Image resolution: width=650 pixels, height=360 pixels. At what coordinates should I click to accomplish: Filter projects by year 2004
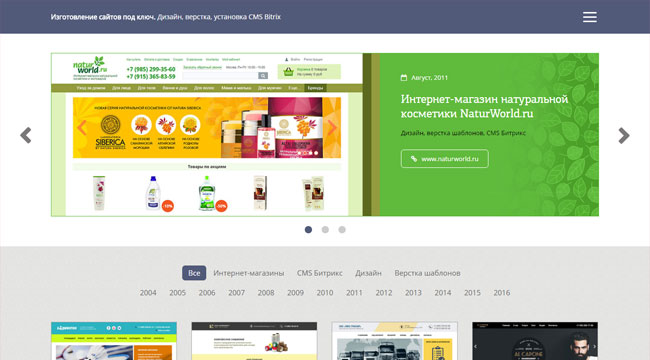click(x=148, y=292)
